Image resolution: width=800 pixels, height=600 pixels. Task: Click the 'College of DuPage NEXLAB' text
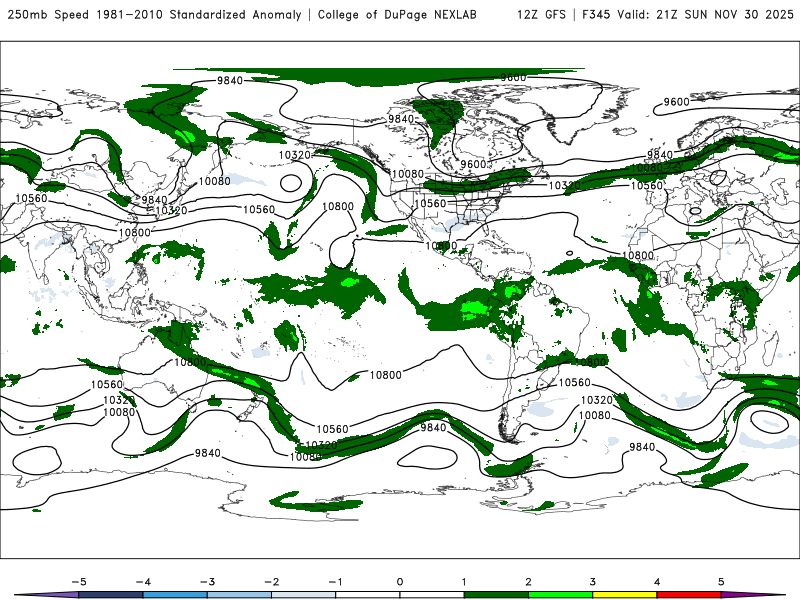pos(397,14)
